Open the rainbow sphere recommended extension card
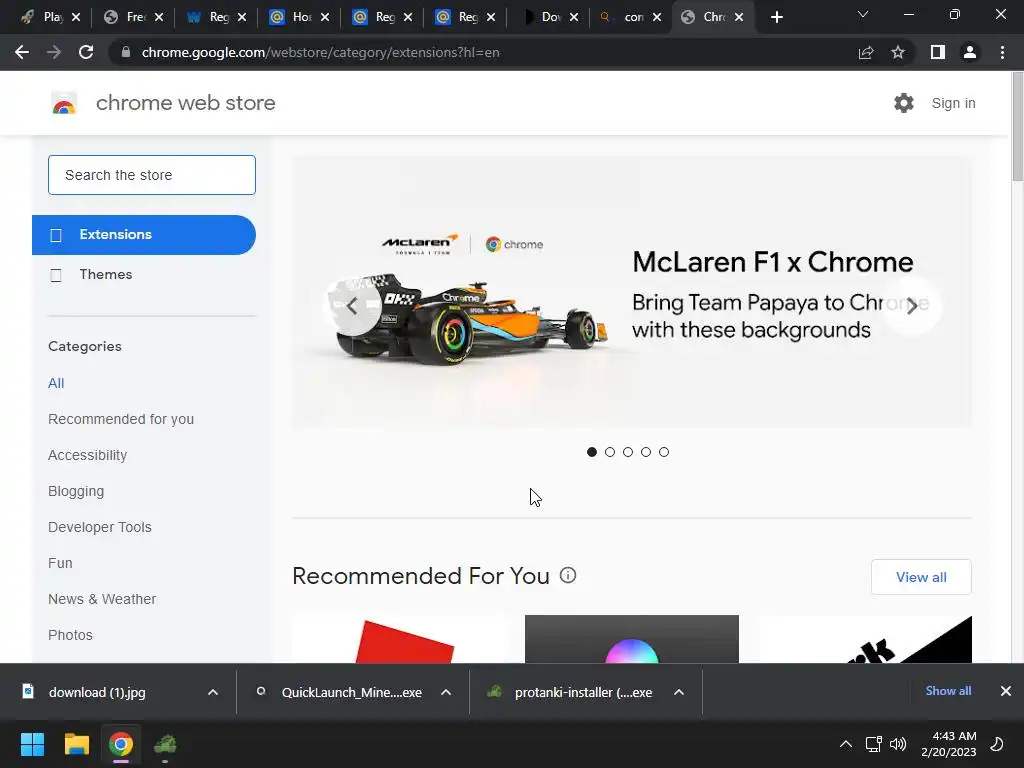Image resolution: width=1024 pixels, height=768 pixels. (632, 639)
